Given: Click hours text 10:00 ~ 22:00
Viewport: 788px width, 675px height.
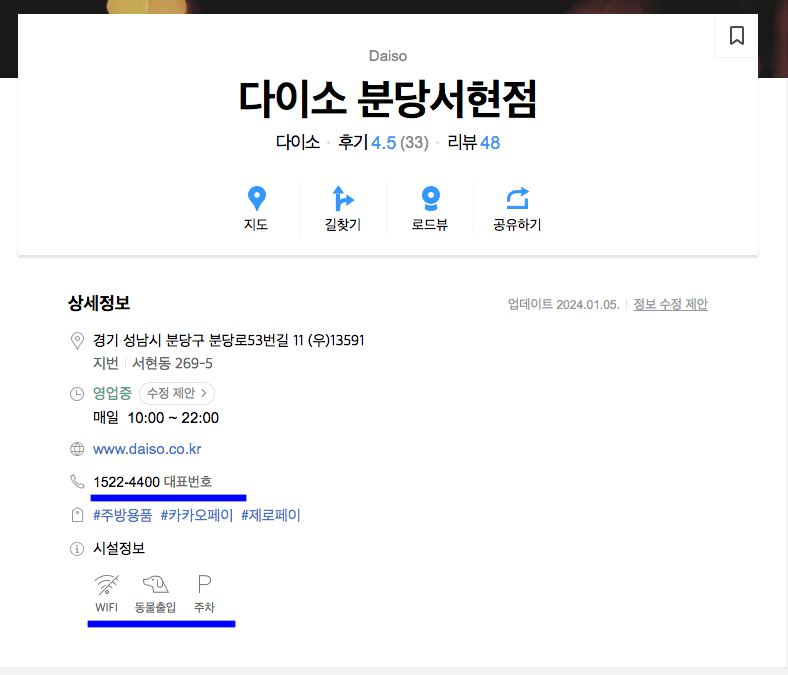Looking at the screenshot, I should point(173,418).
